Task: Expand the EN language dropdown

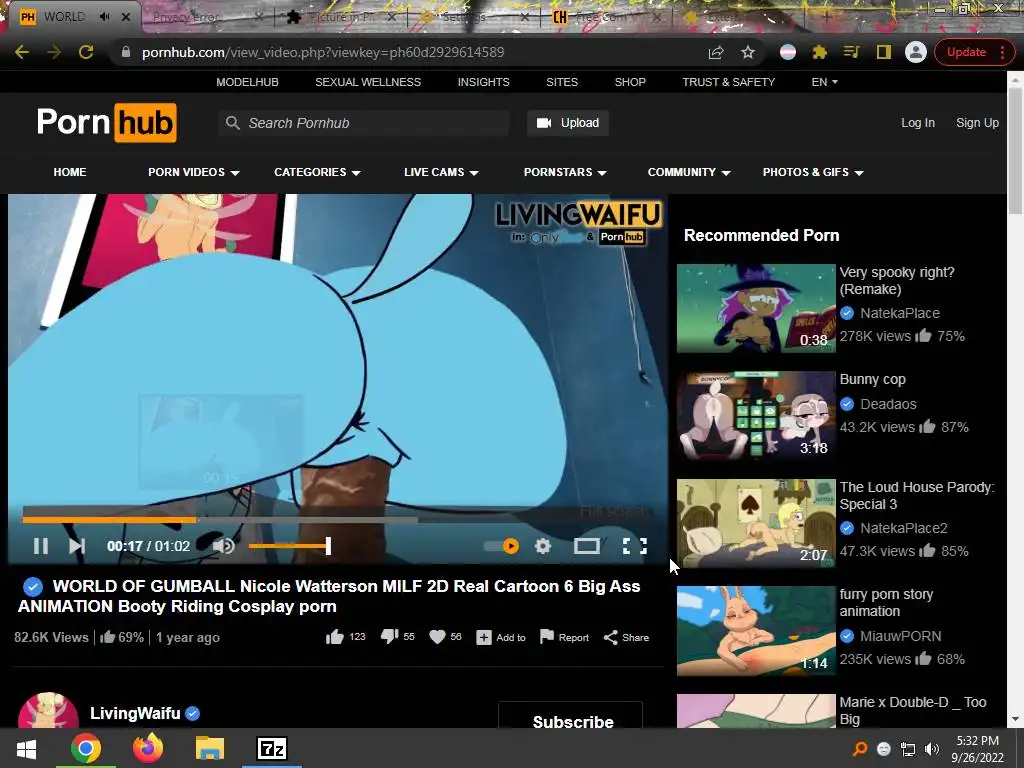Action: tap(824, 82)
